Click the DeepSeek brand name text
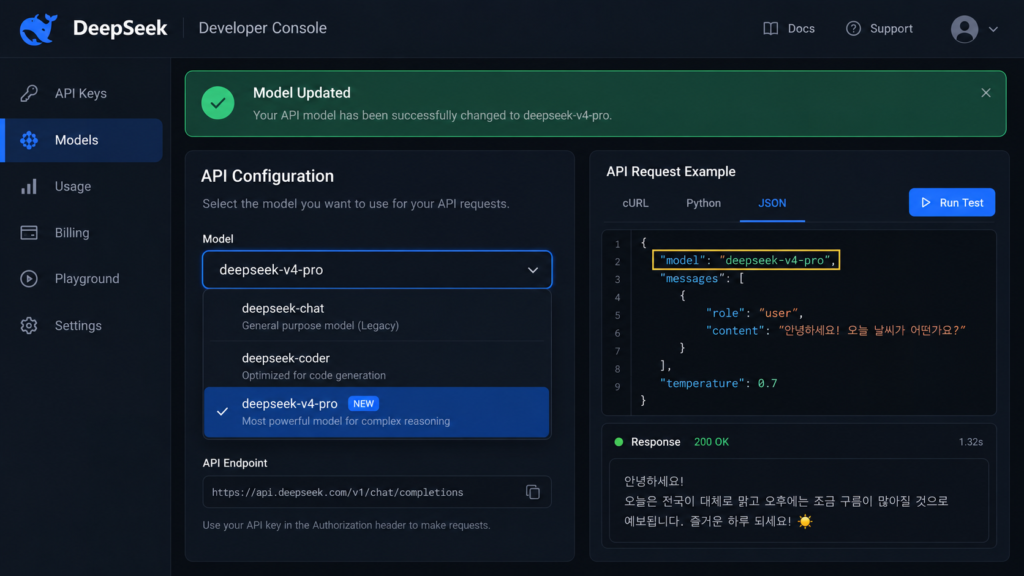This screenshot has width=1024, height=576. 120,28
